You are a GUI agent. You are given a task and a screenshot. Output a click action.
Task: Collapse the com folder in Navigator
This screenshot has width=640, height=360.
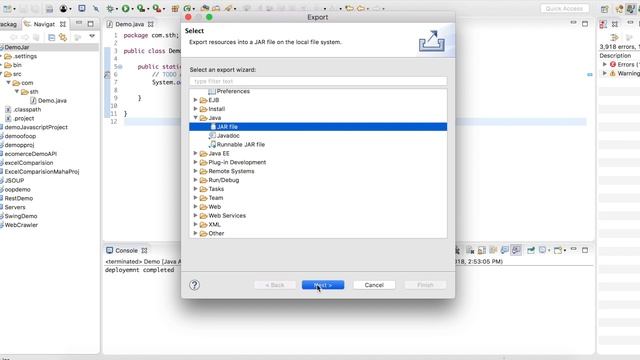point(8,83)
